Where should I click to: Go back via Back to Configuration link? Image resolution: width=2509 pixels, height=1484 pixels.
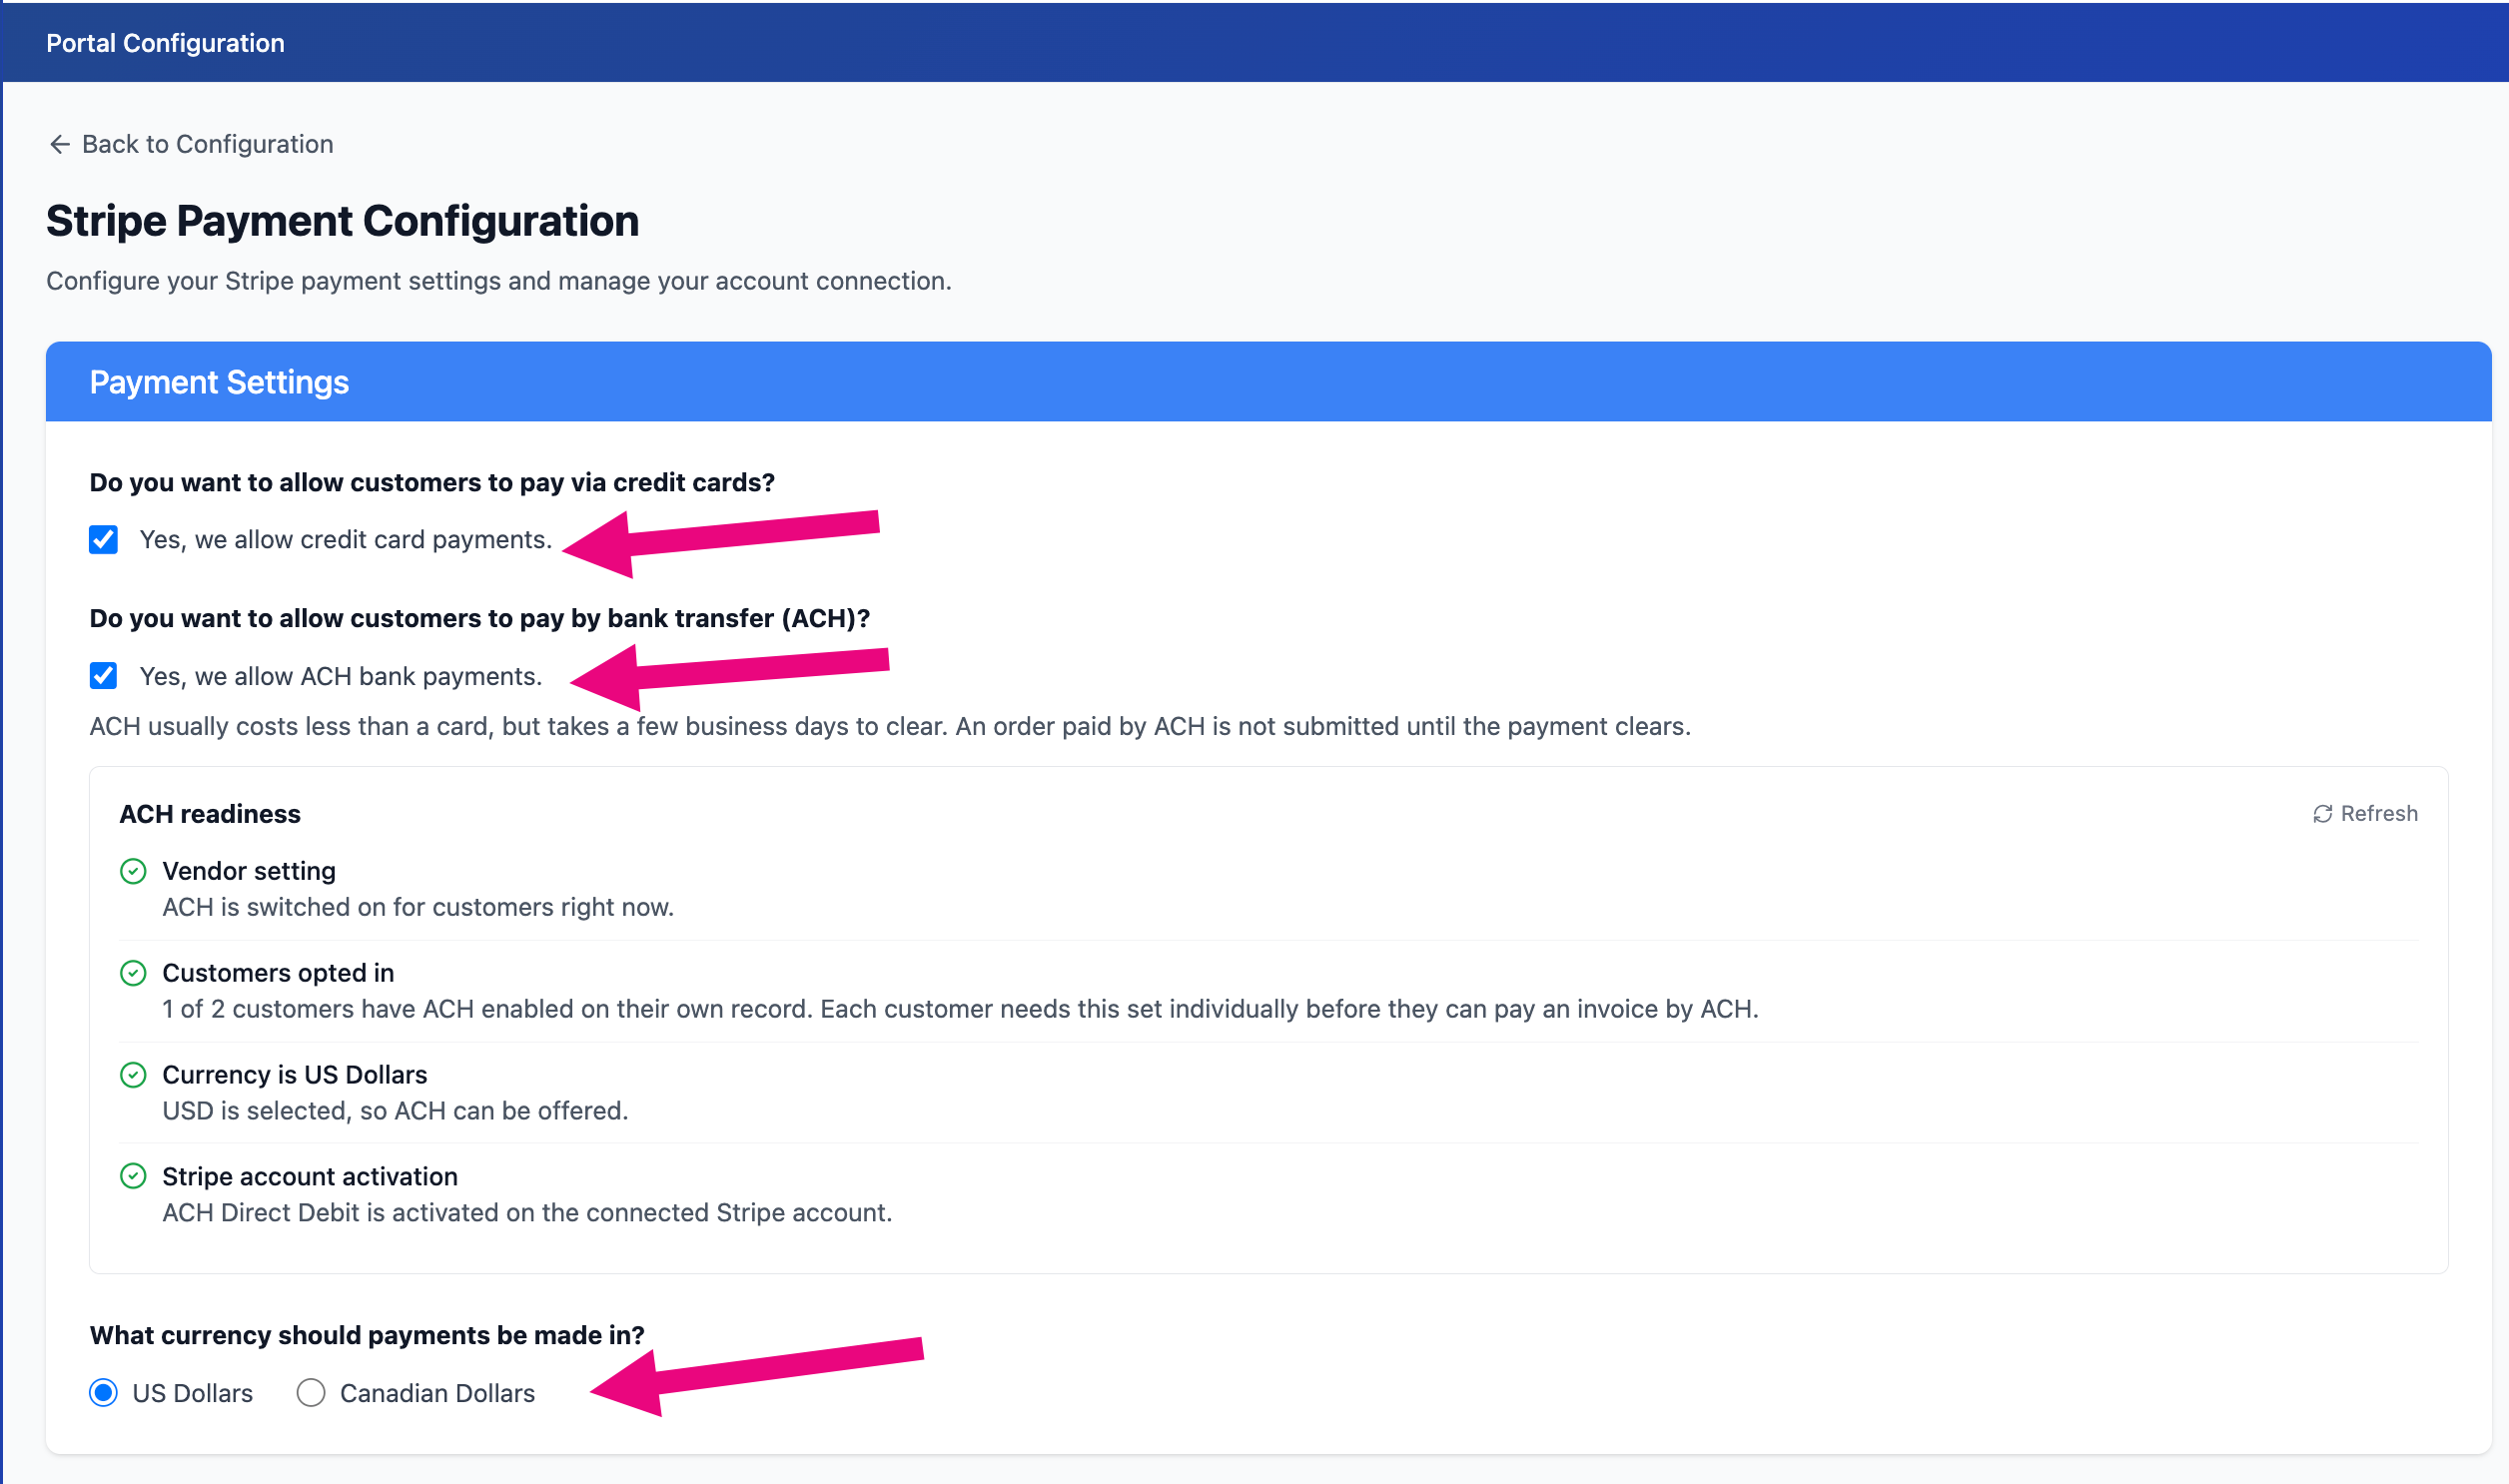pos(191,144)
